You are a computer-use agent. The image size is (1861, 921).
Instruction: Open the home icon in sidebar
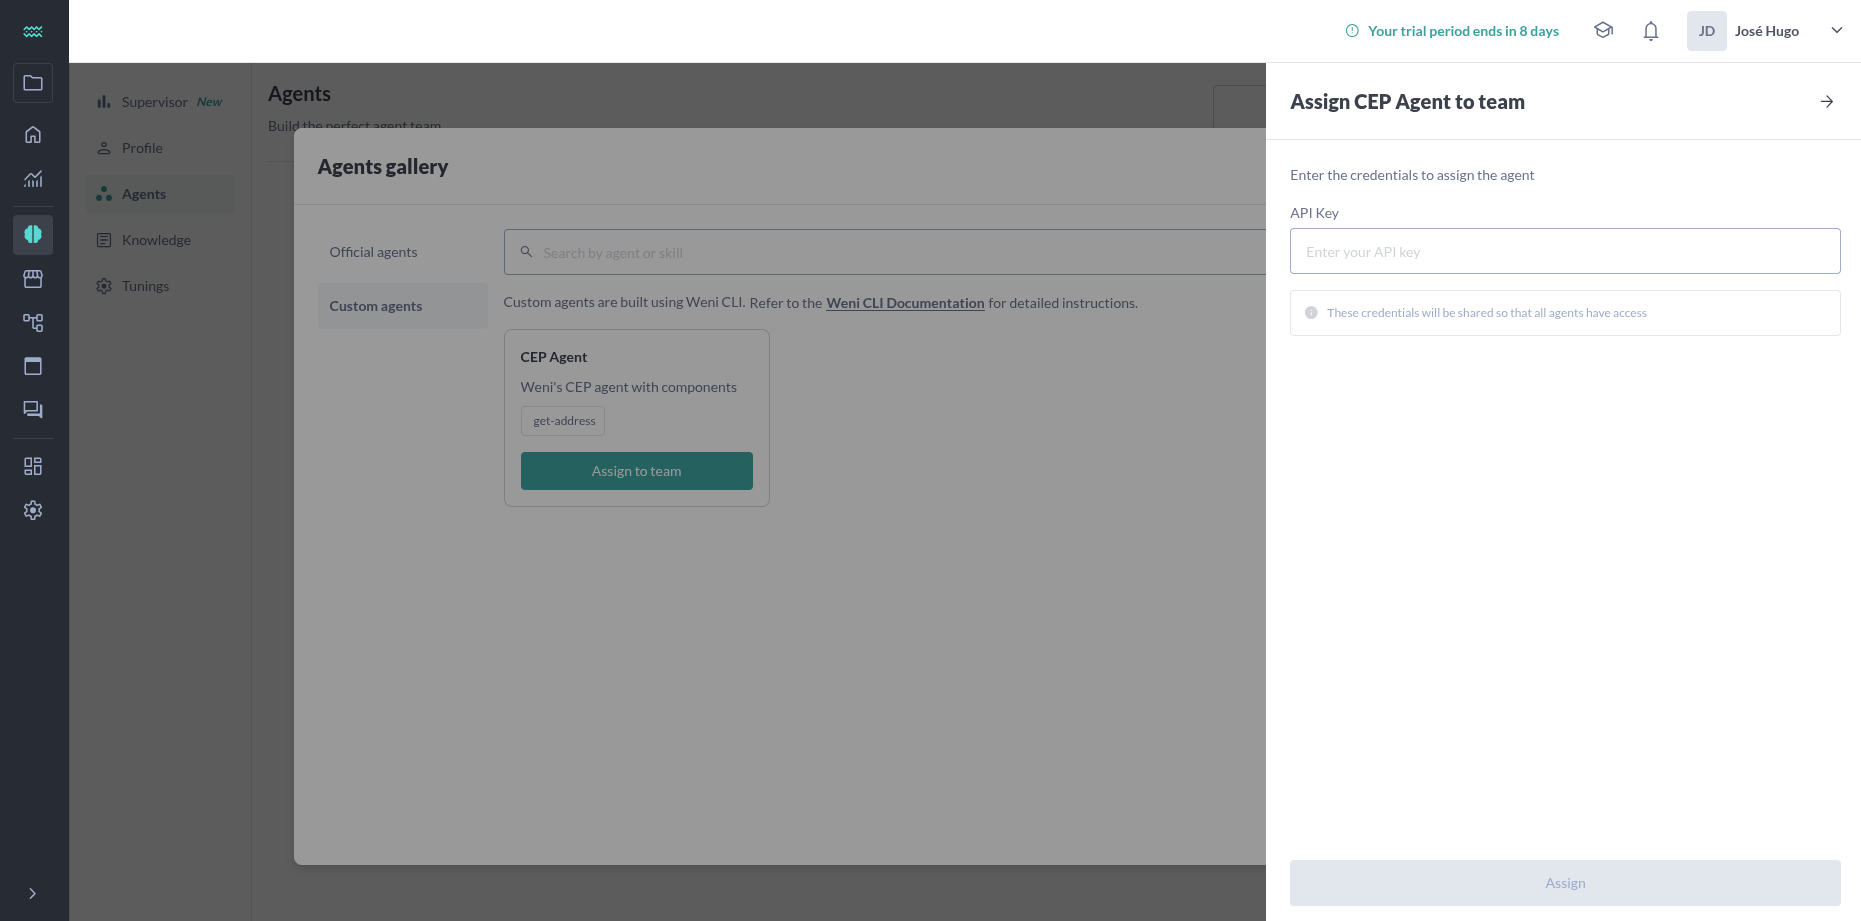[33, 135]
